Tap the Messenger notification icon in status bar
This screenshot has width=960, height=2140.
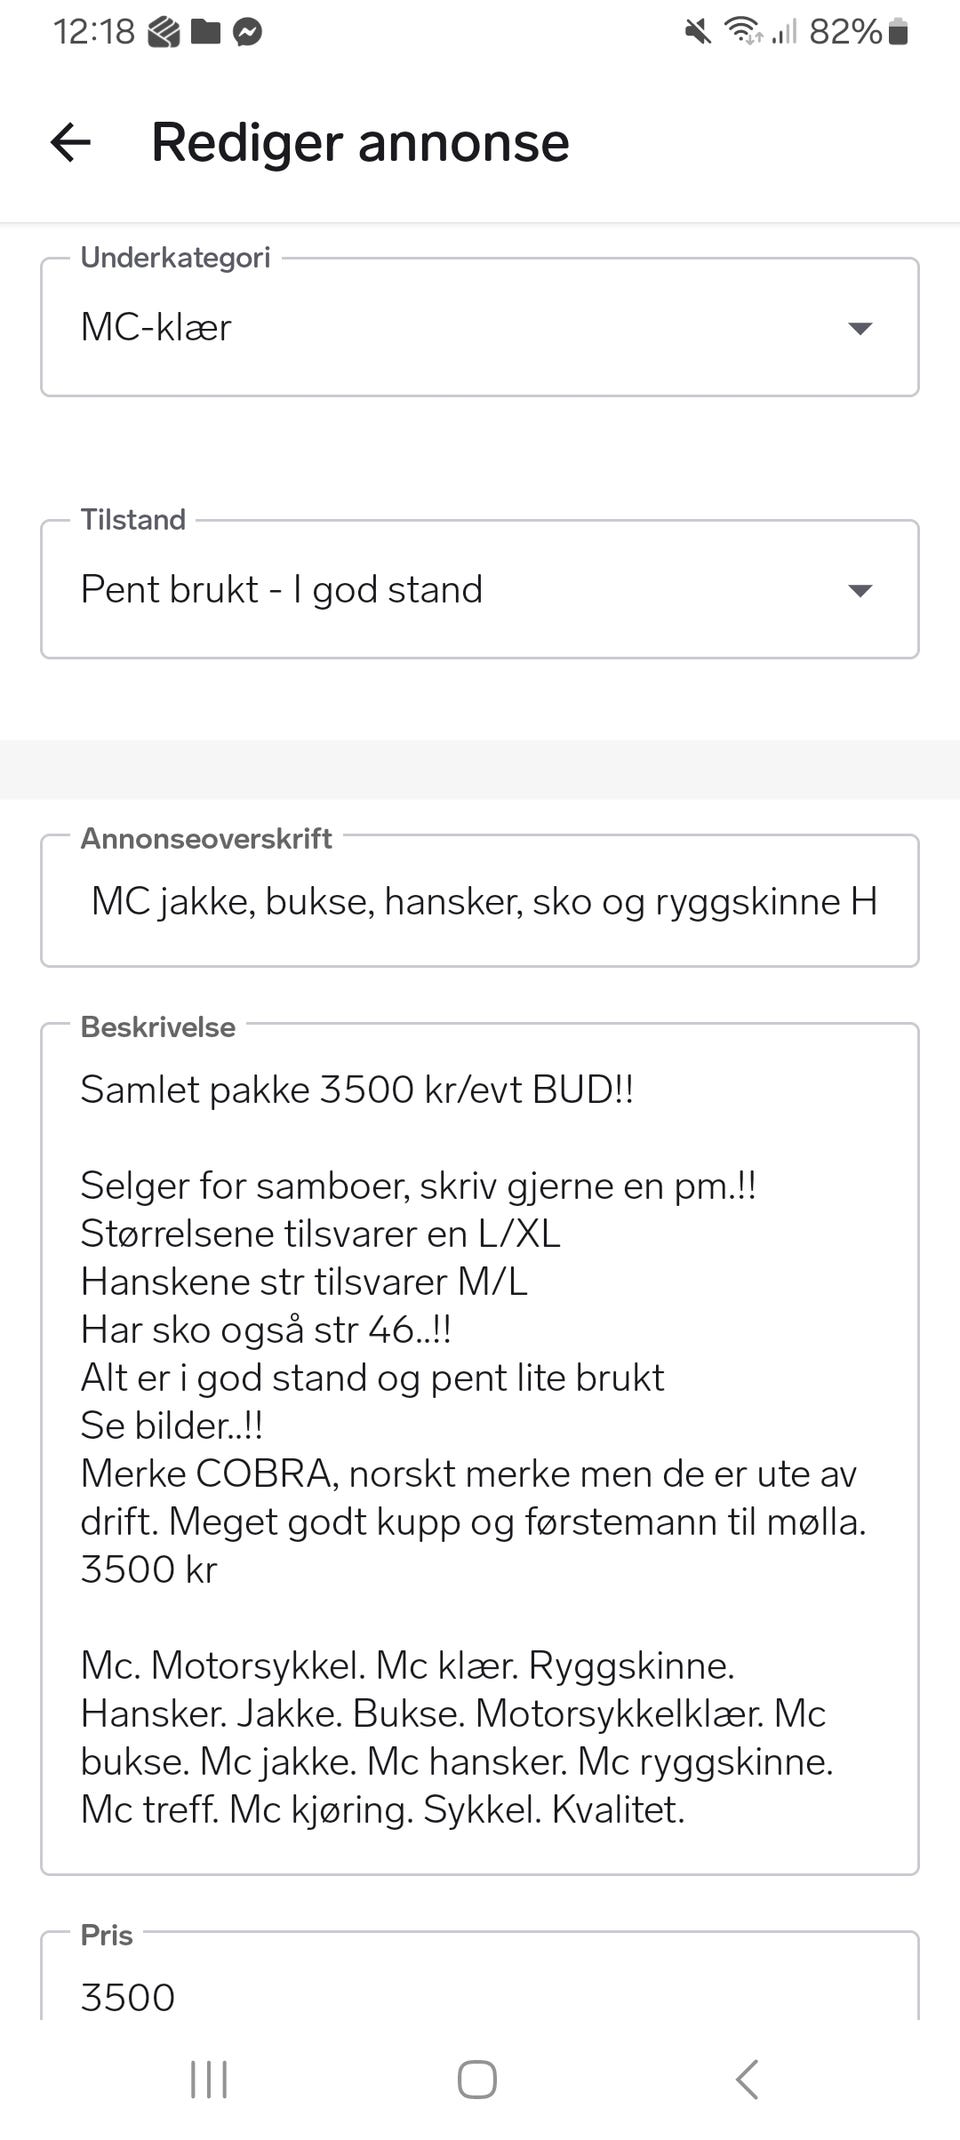(247, 33)
